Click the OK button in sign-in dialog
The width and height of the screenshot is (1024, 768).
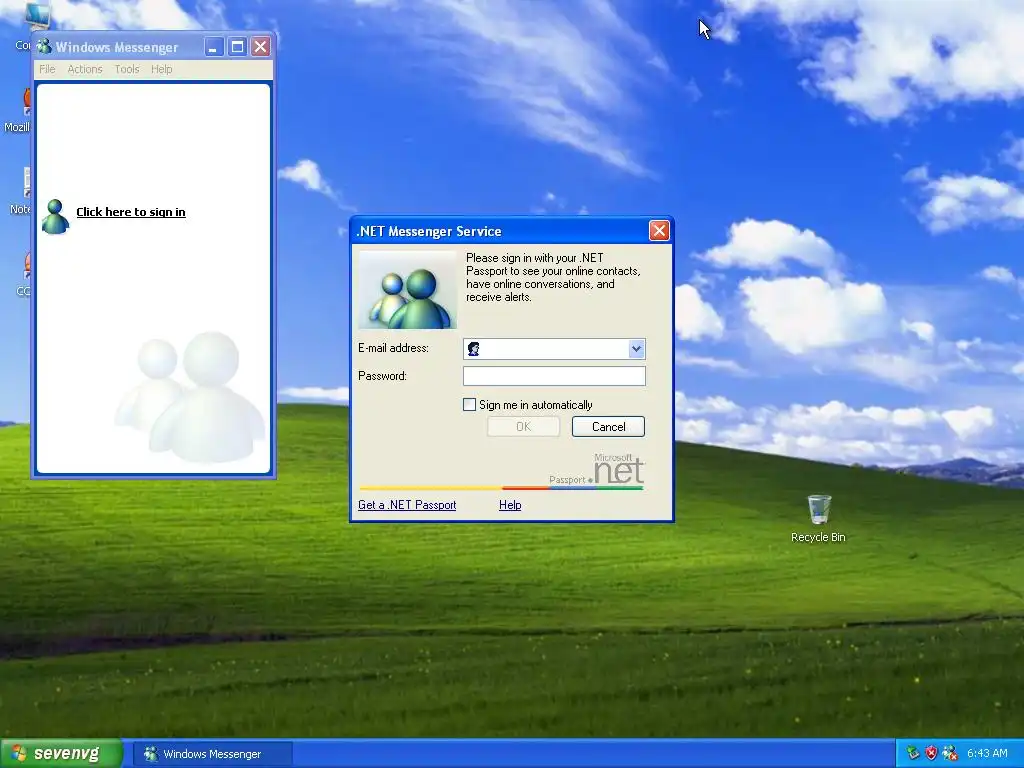click(523, 426)
